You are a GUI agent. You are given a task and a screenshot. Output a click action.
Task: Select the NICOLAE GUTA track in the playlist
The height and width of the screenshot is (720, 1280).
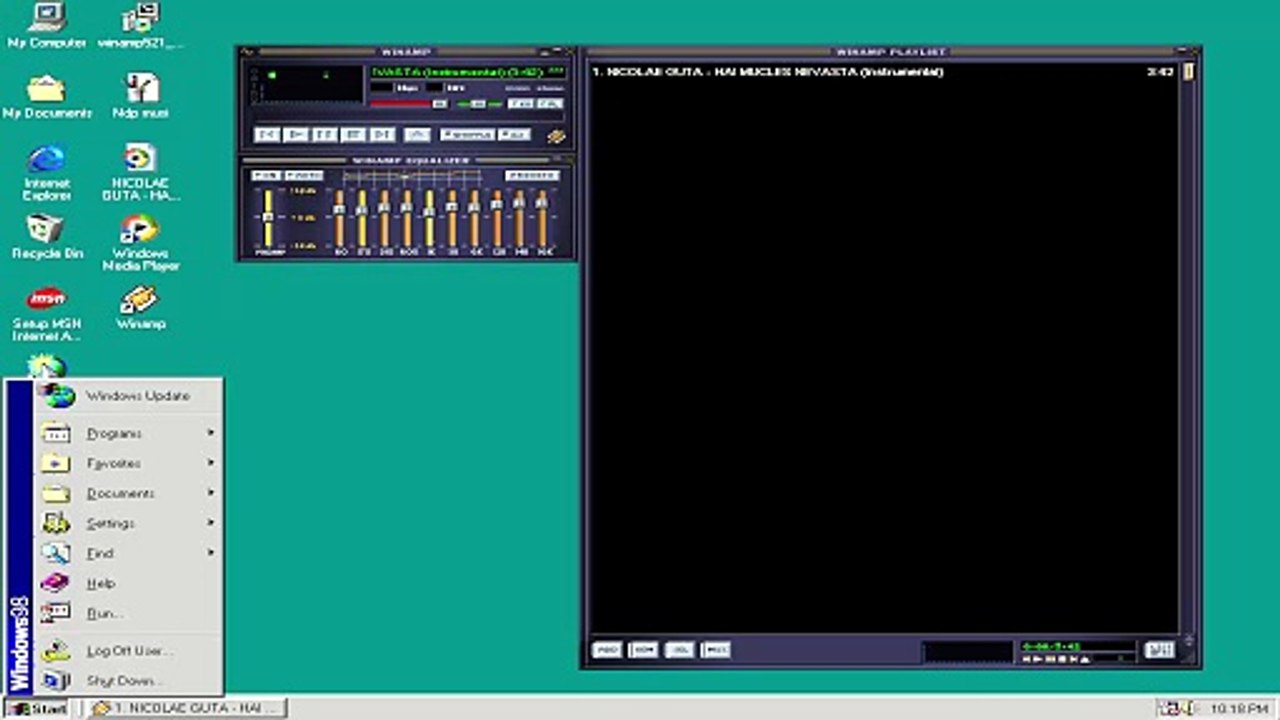click(883, 72)
